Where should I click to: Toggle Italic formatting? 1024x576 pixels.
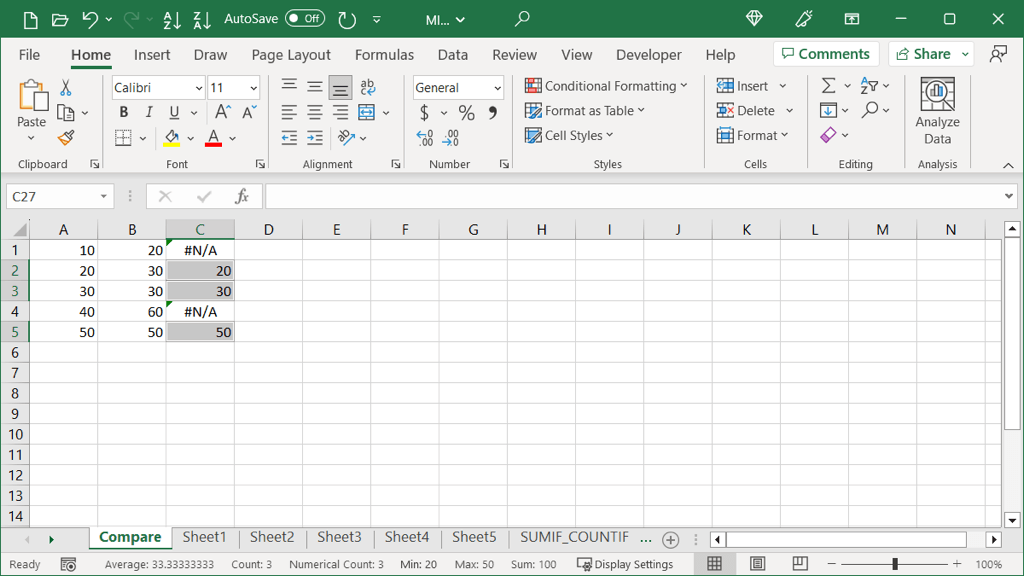(149, 112)
